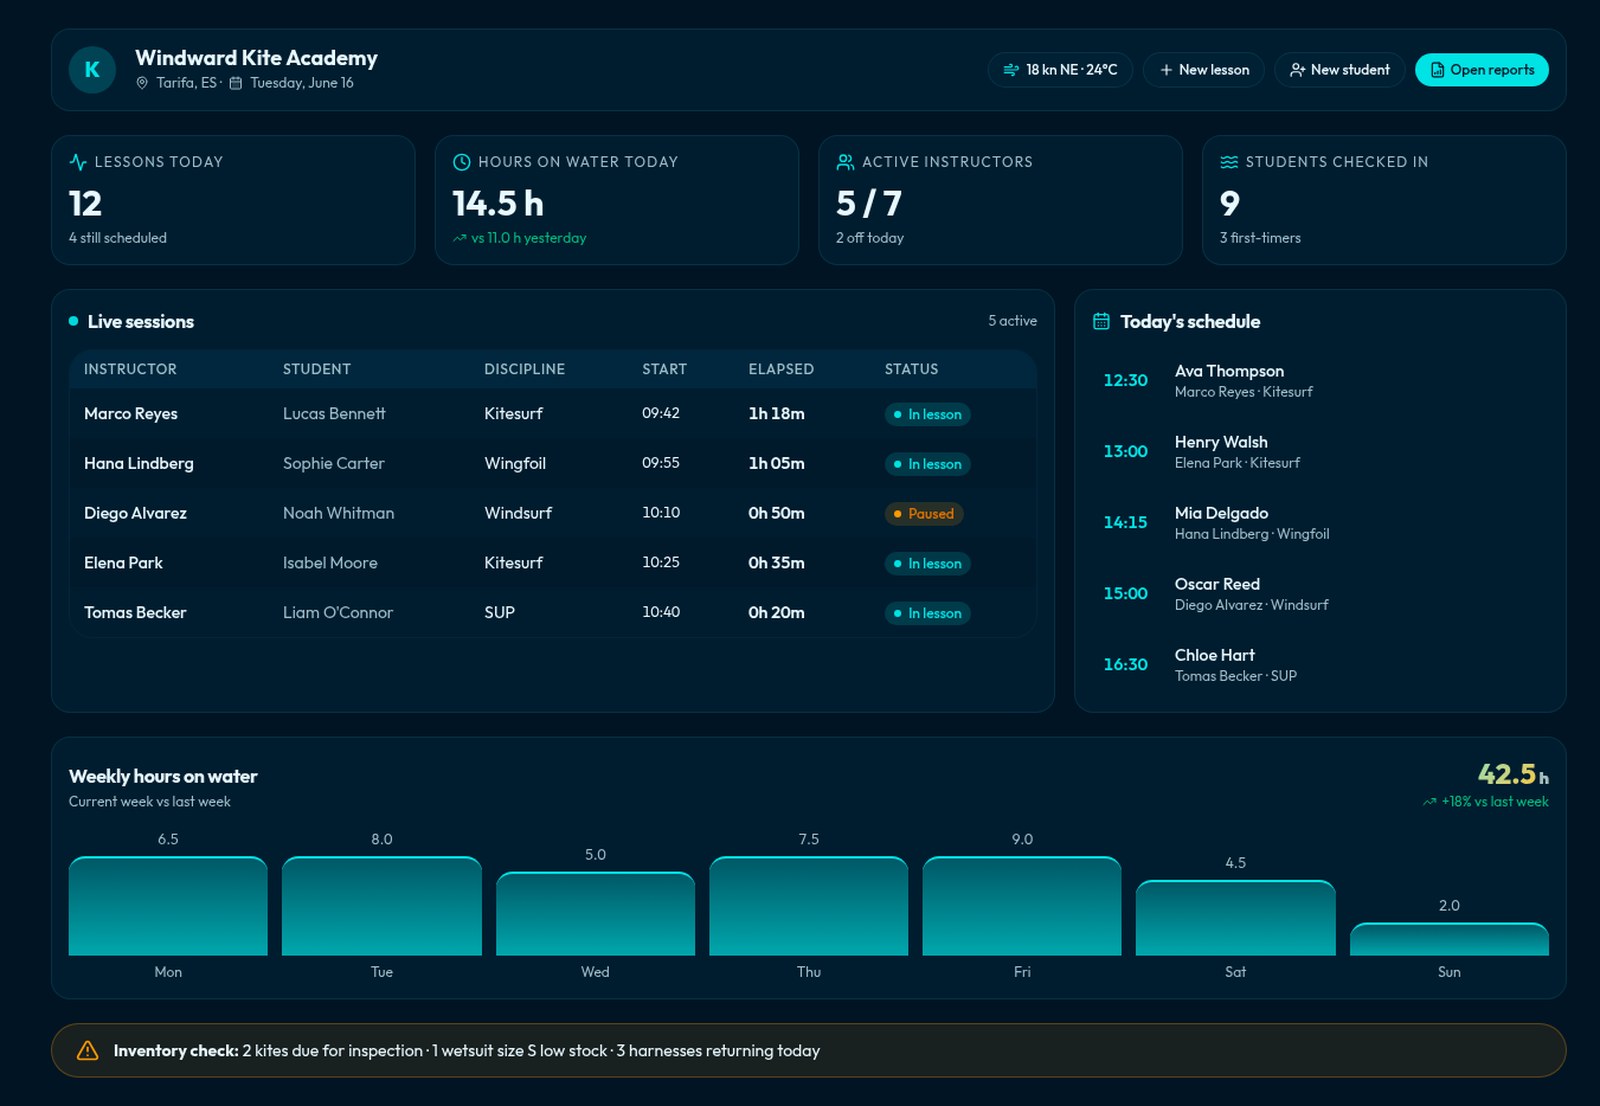Select Elena Park in live sessions table
This screenshot has height=1106, width=1600.
(x=123, y=563)
